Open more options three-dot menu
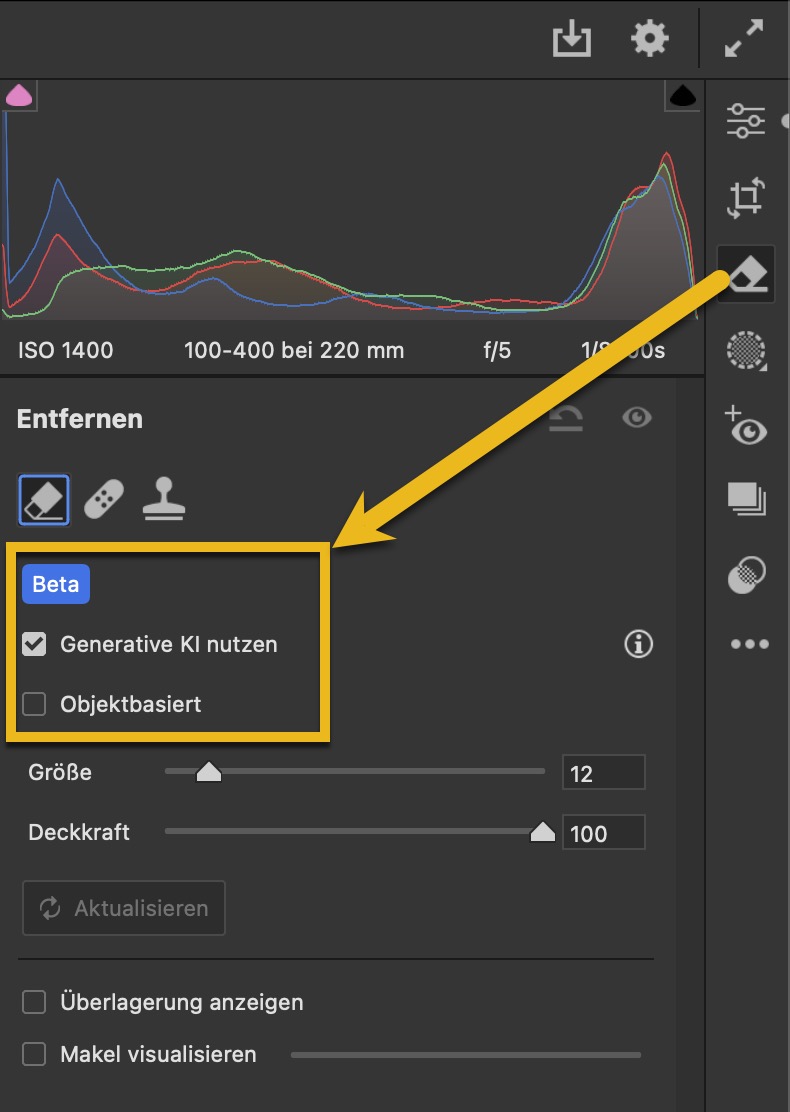This screenshot has width=790, height=1112. tap(749, 645)
